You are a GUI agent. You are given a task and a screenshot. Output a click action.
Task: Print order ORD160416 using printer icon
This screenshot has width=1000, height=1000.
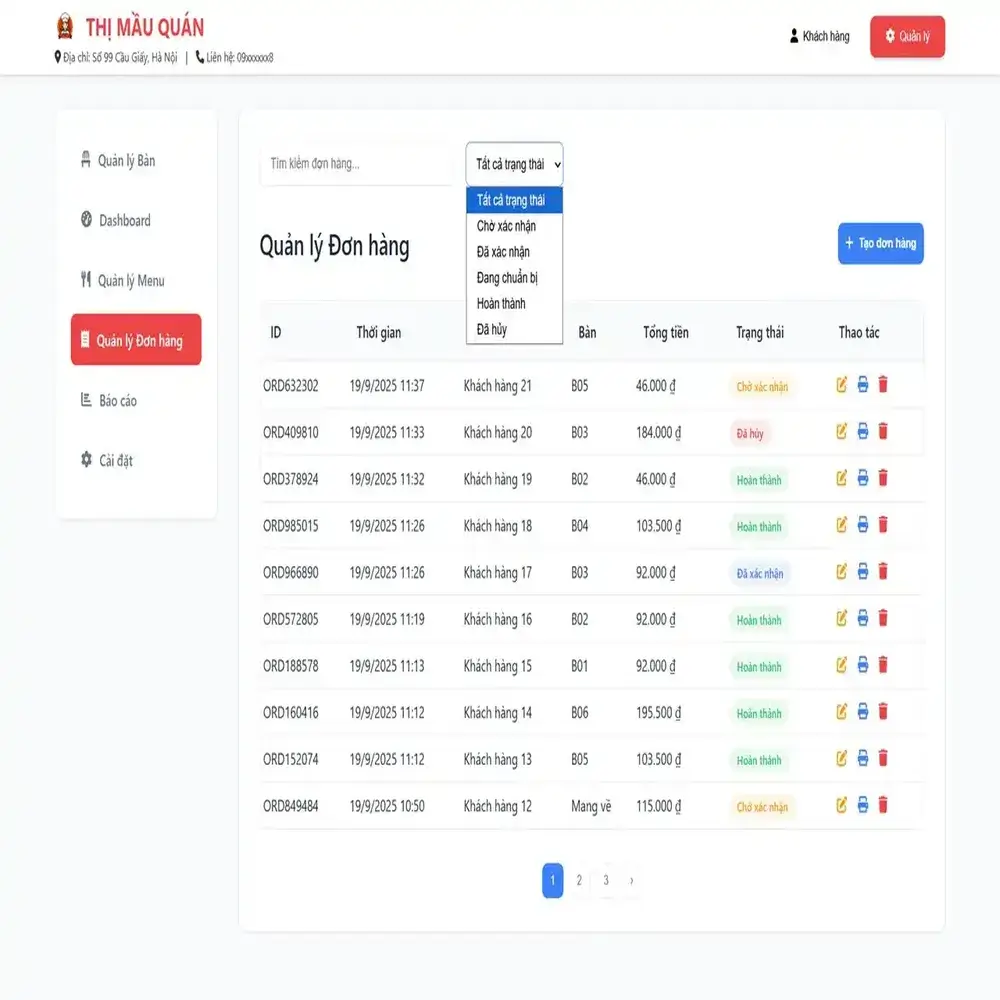pyautogui.click(x=863, y=712)
